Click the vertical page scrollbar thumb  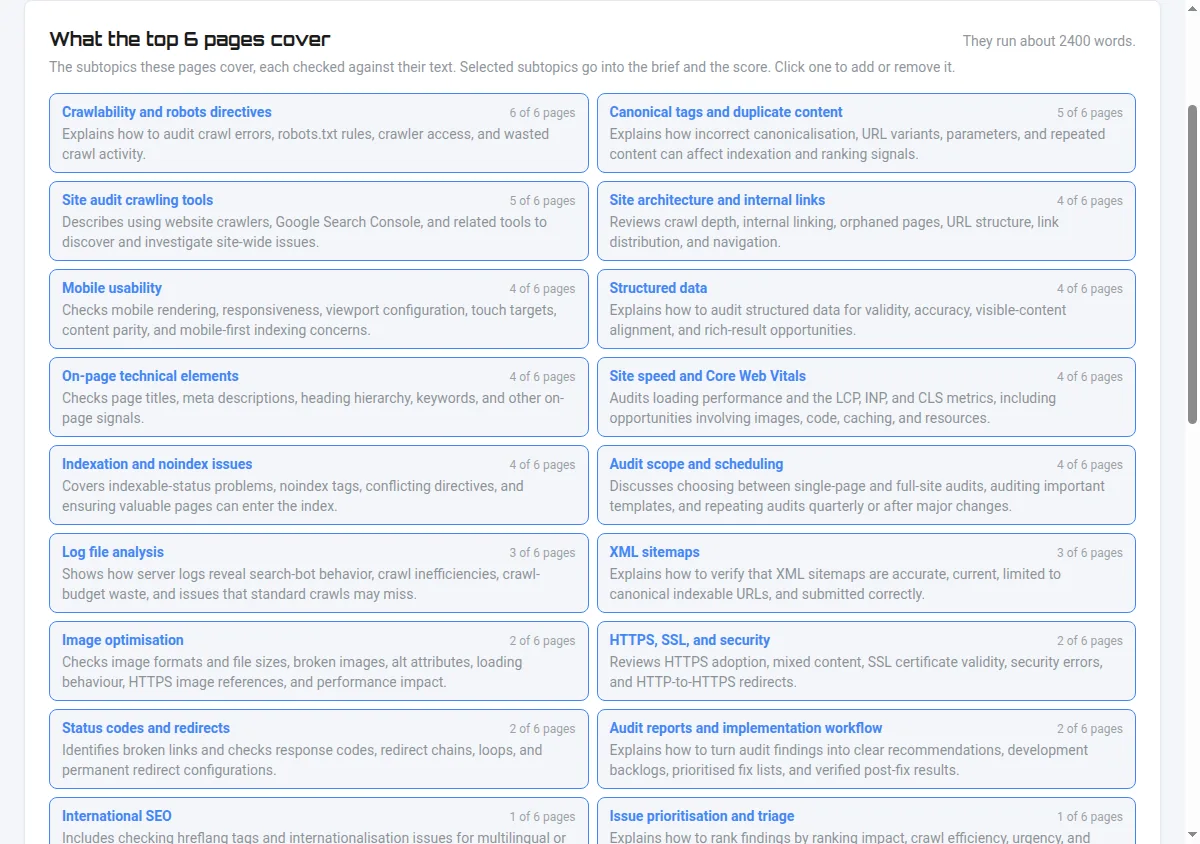(x=1192, y=264)
